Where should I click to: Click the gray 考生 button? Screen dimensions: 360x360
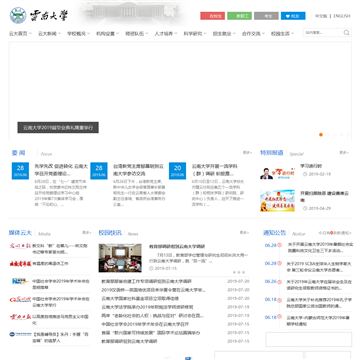pos(266,16)
